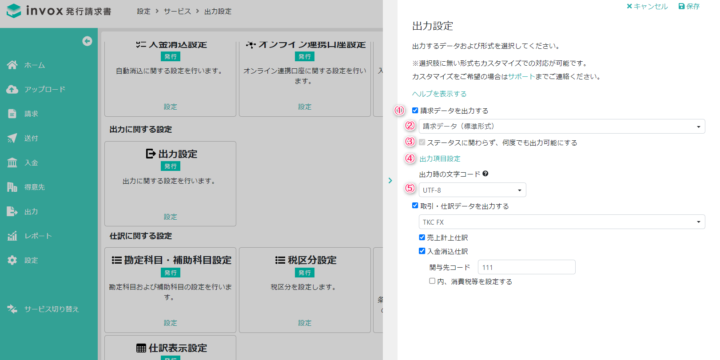Open アップロード in the sidebar menu
Screen dimensions: 720x360
click(x=45, y=90)
